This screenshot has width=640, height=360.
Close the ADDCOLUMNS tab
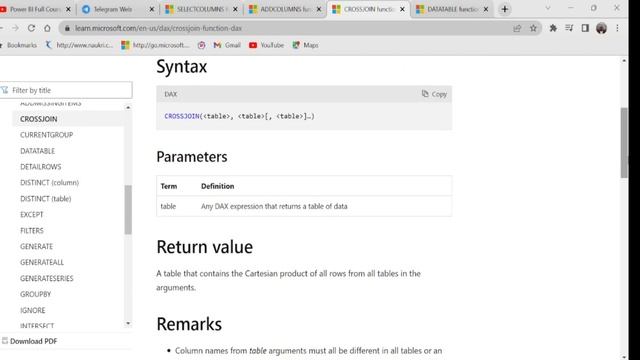click(x=319, y=9)
